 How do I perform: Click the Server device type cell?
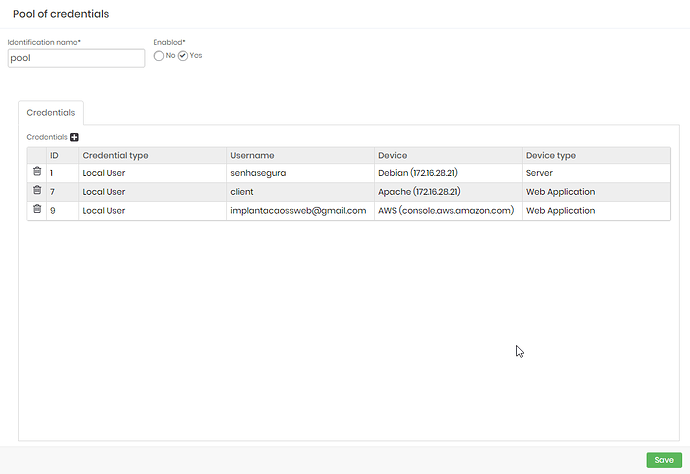[x=596, y=173]
